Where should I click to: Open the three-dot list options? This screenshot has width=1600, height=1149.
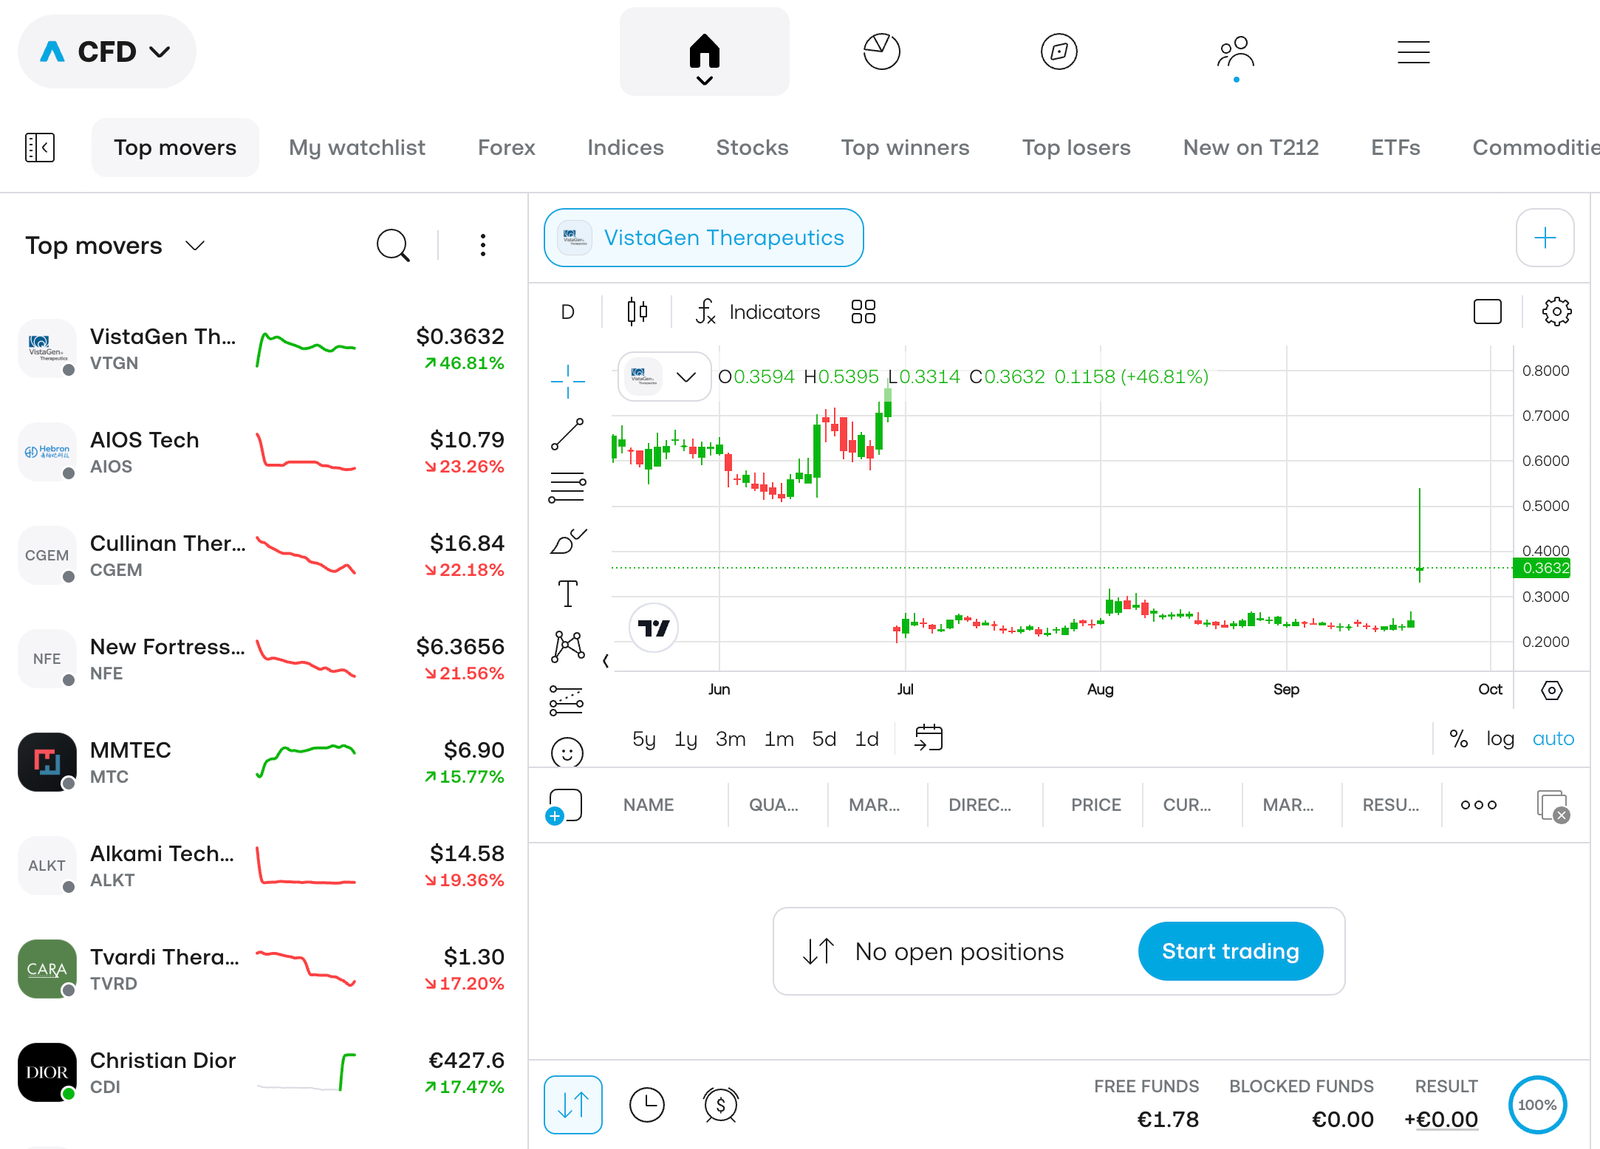[x=483, y=245]
